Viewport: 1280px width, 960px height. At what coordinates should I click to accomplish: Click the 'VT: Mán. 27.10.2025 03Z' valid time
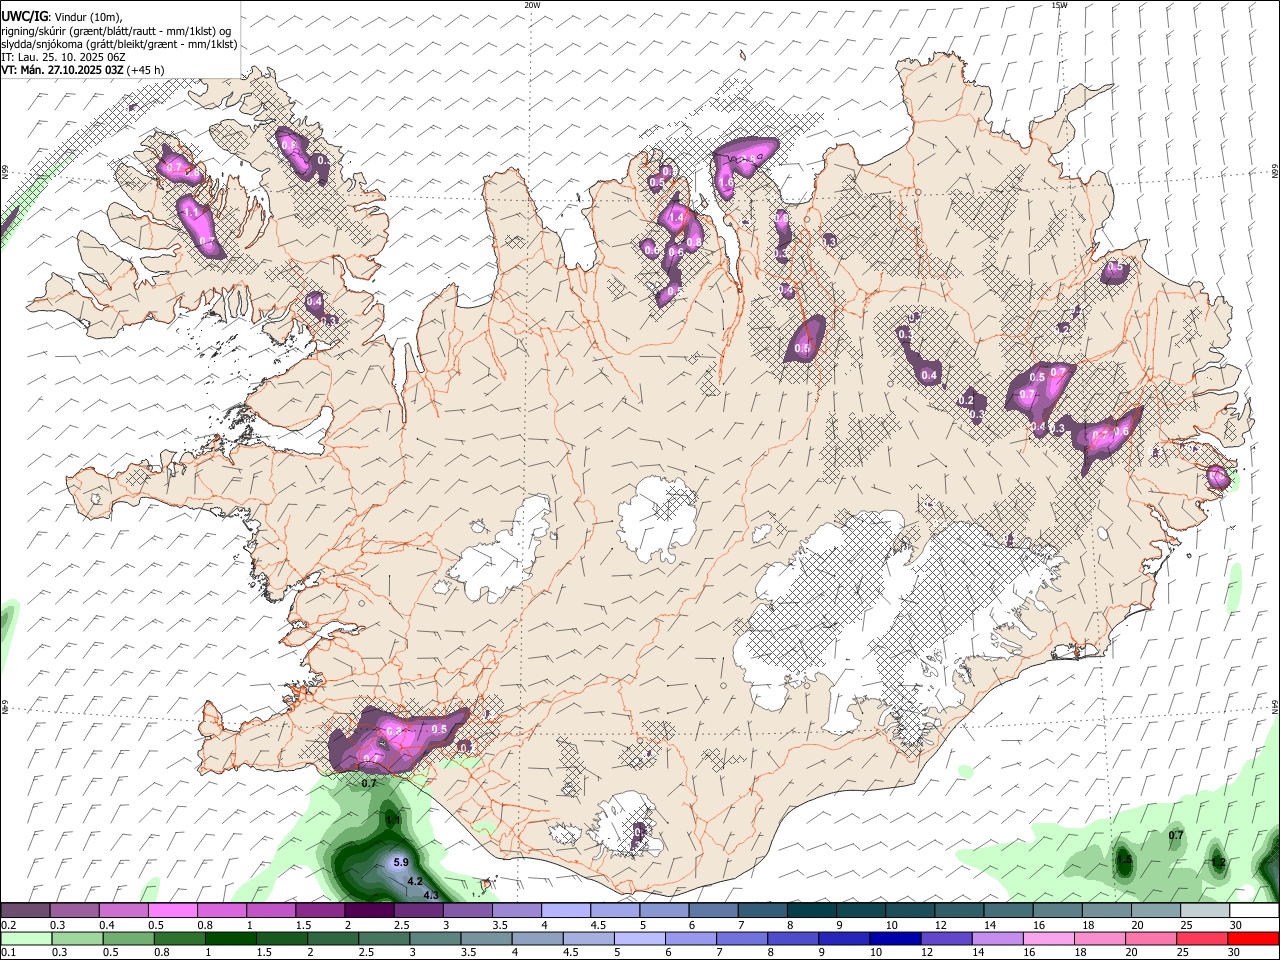click(62, 70)
